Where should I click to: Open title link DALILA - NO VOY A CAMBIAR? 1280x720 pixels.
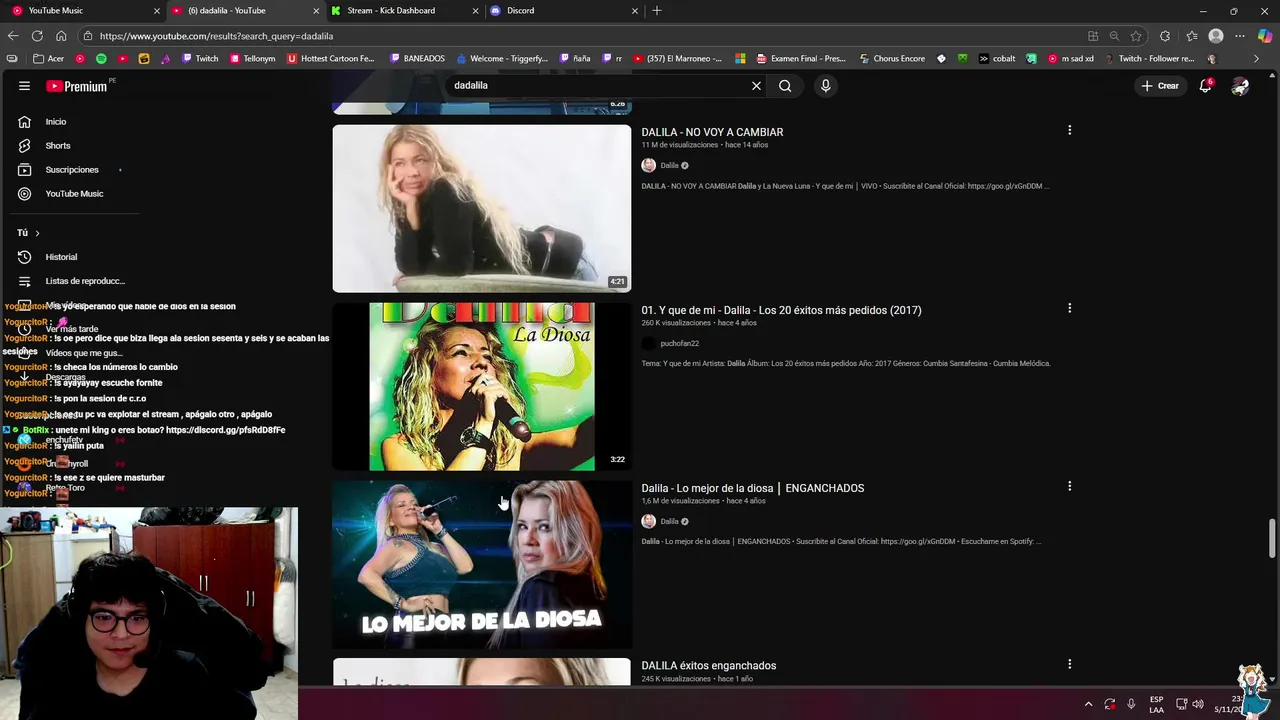point(712,132)
